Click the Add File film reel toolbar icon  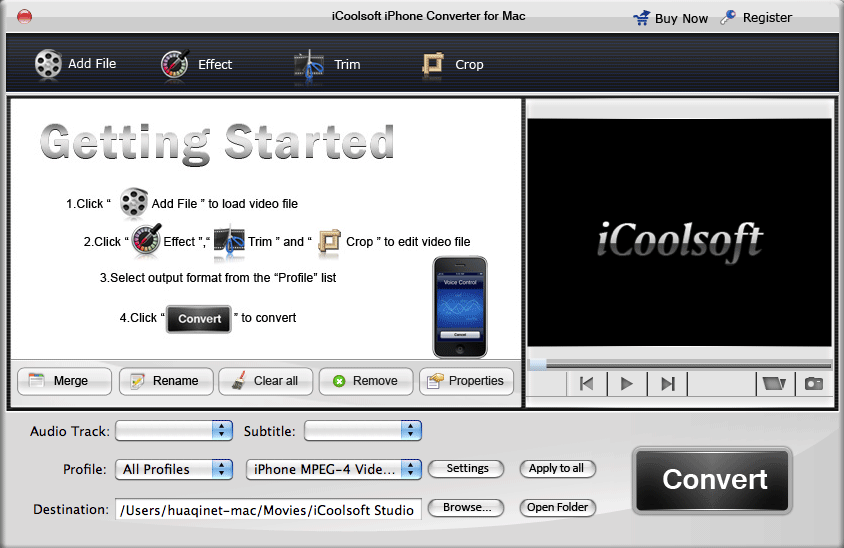[x=48, y=64]
